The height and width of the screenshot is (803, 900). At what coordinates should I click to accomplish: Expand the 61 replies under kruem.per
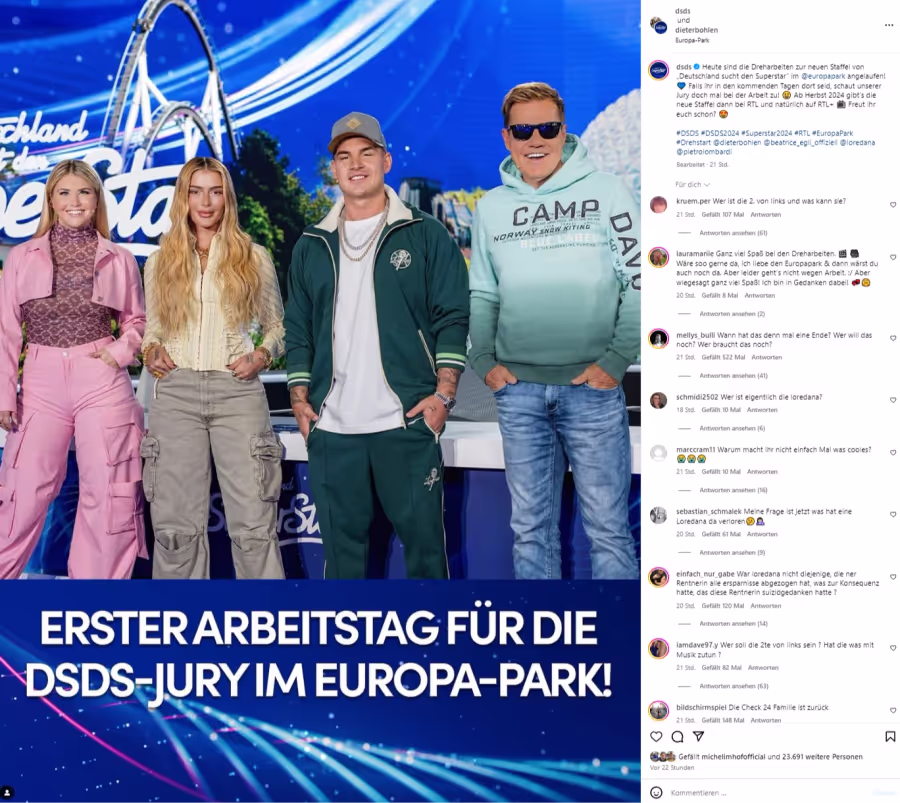[x=733, y=233]
